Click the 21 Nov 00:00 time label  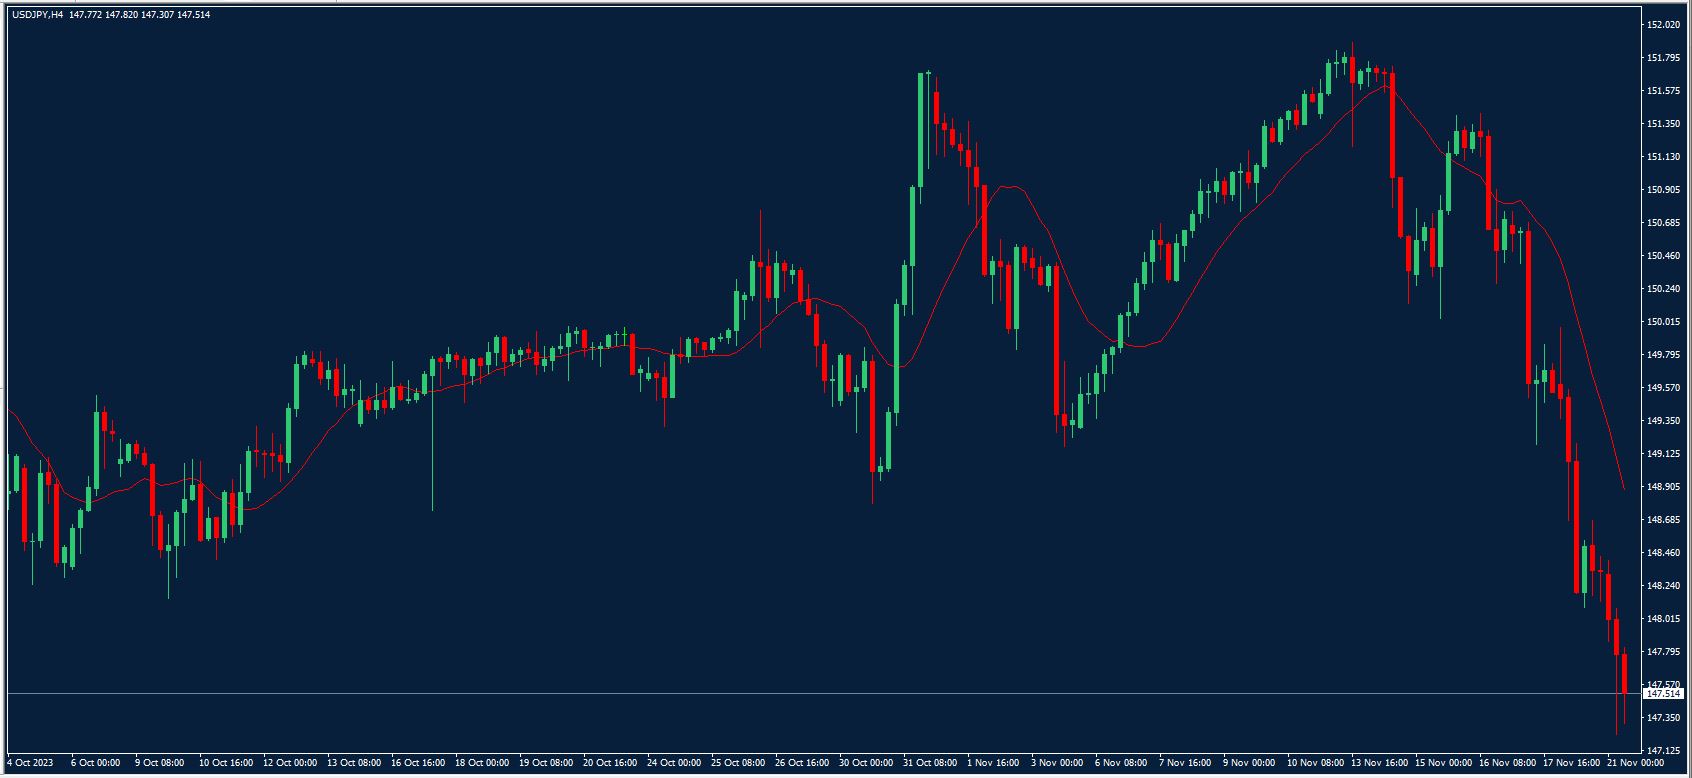click(1635, 763)
